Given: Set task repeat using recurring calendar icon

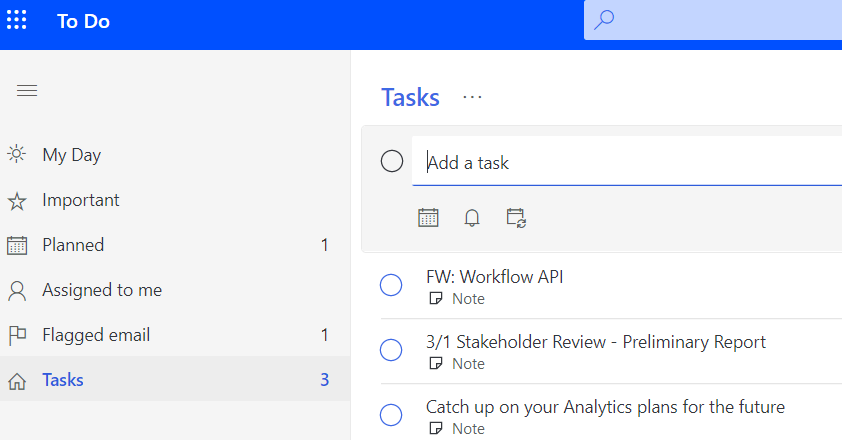Looking at the screenshot, I should (516, 217).
